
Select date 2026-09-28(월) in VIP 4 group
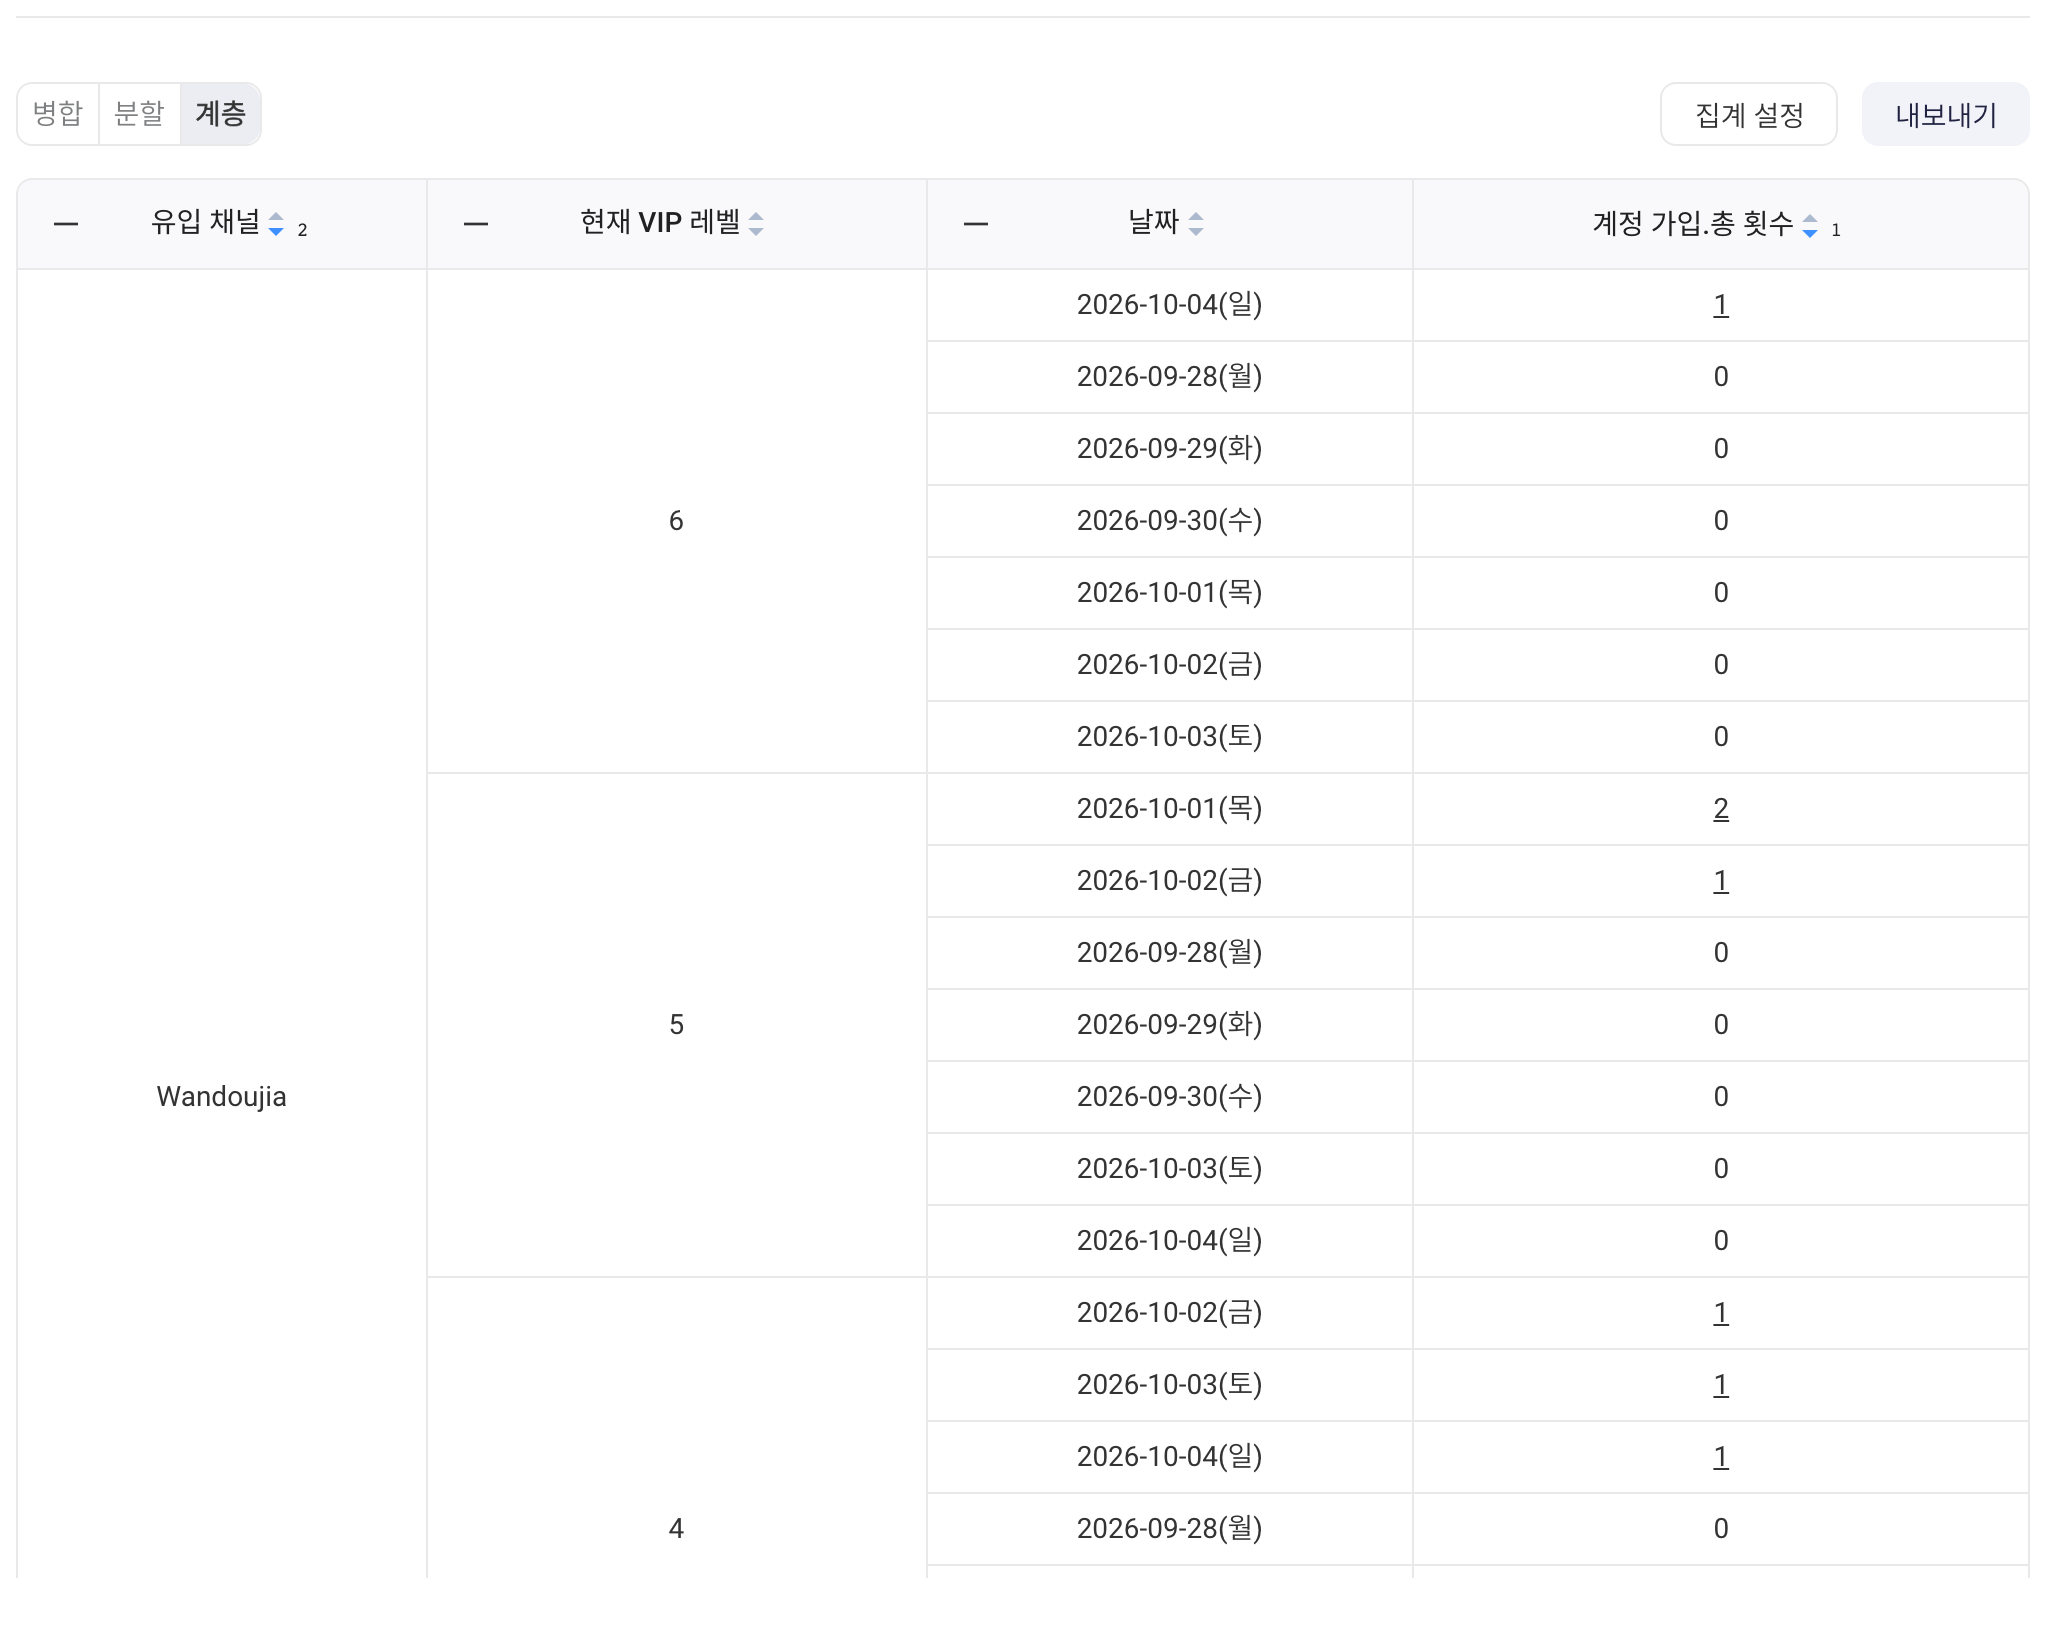1169,1529
